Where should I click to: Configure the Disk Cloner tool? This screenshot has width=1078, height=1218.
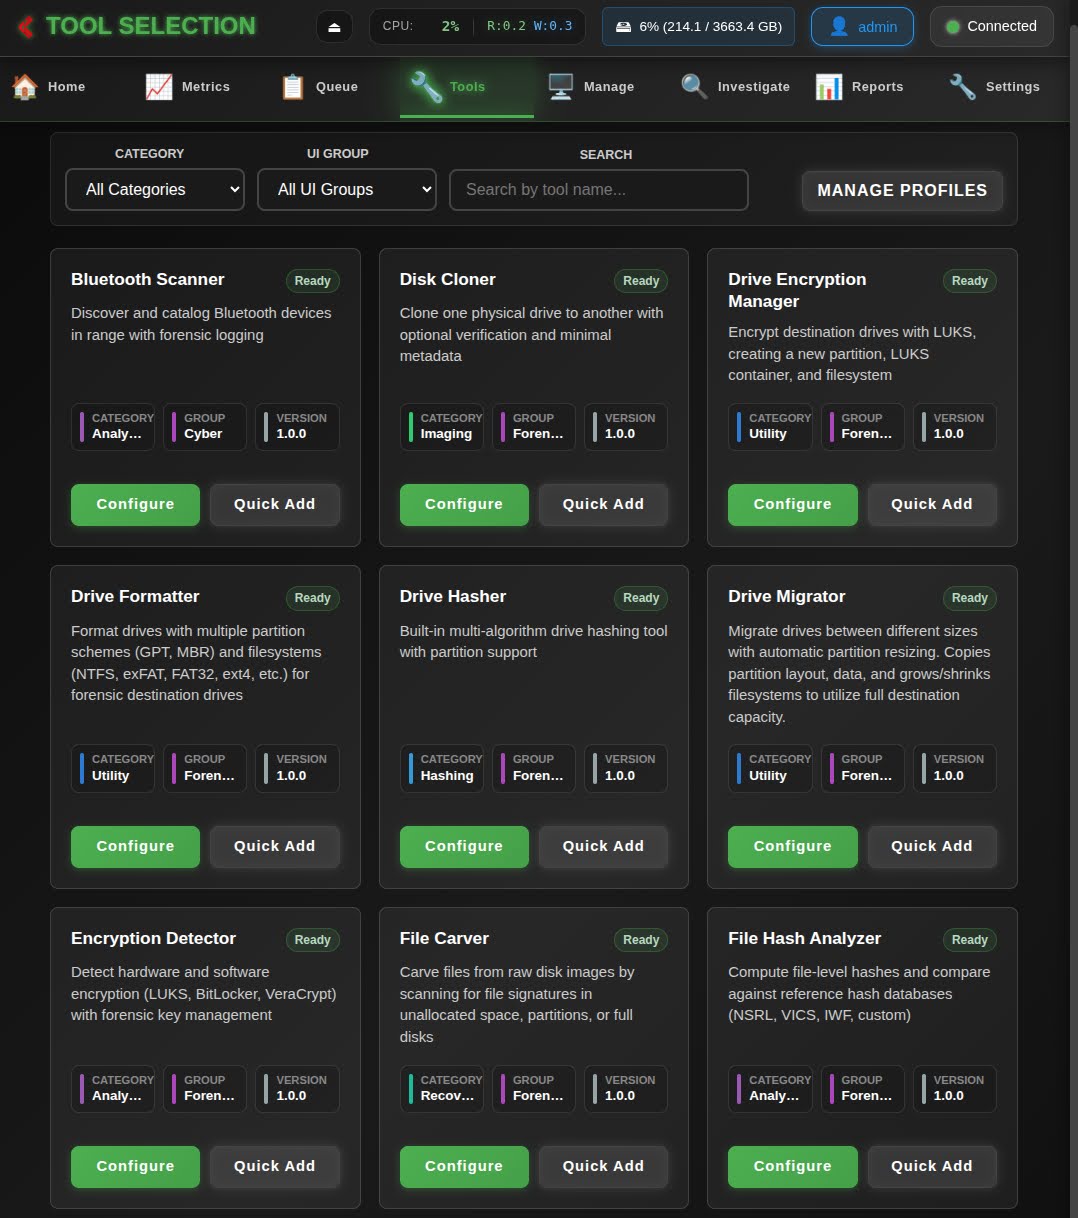click(464, 504)
